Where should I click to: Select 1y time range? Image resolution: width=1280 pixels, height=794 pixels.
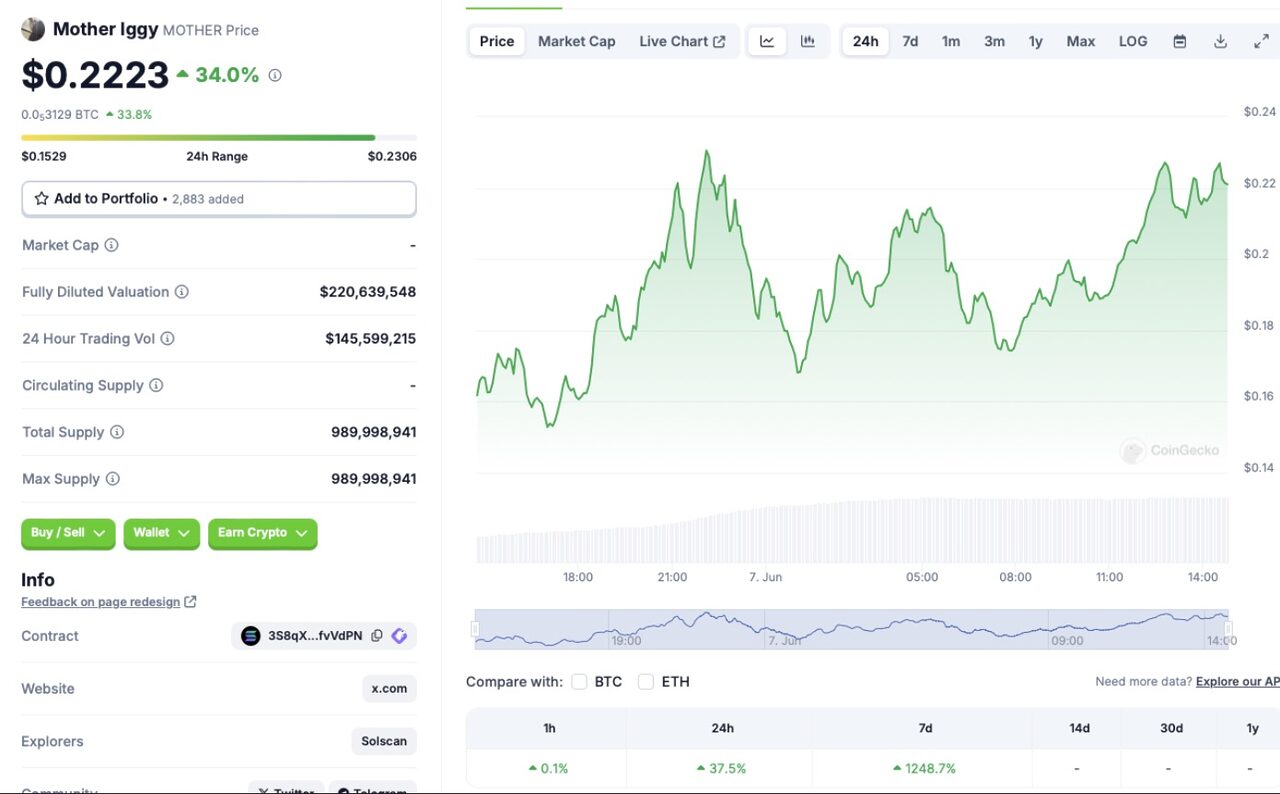[1036, 41]
